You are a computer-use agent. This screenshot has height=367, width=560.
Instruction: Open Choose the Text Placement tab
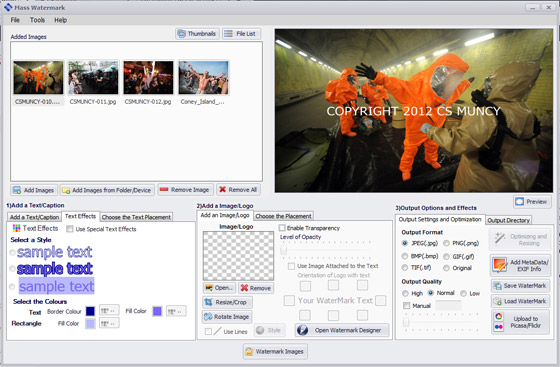pyautogui.click(x=136, y=217)
